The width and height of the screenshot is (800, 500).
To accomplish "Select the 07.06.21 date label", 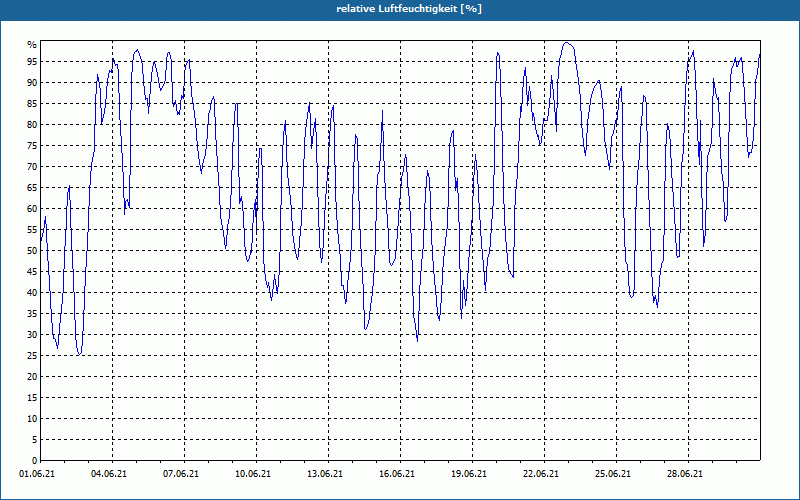I will pyautogui.click(x=181, y=474).
